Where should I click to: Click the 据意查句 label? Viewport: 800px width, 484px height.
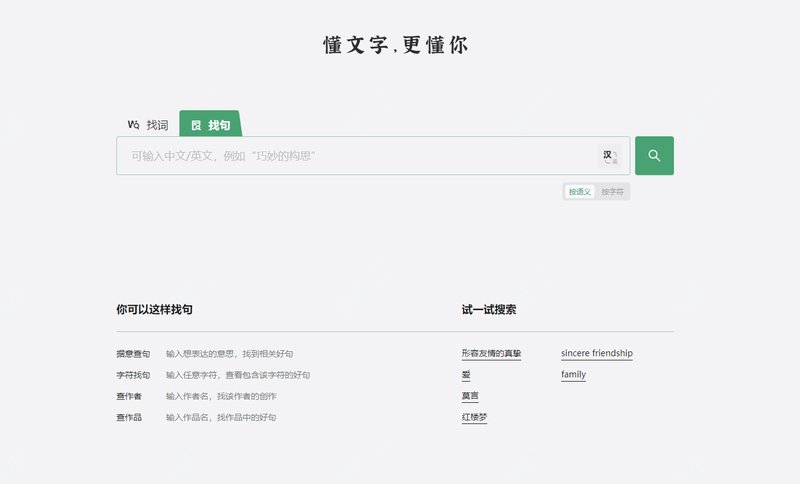click(x=133, y=354)
